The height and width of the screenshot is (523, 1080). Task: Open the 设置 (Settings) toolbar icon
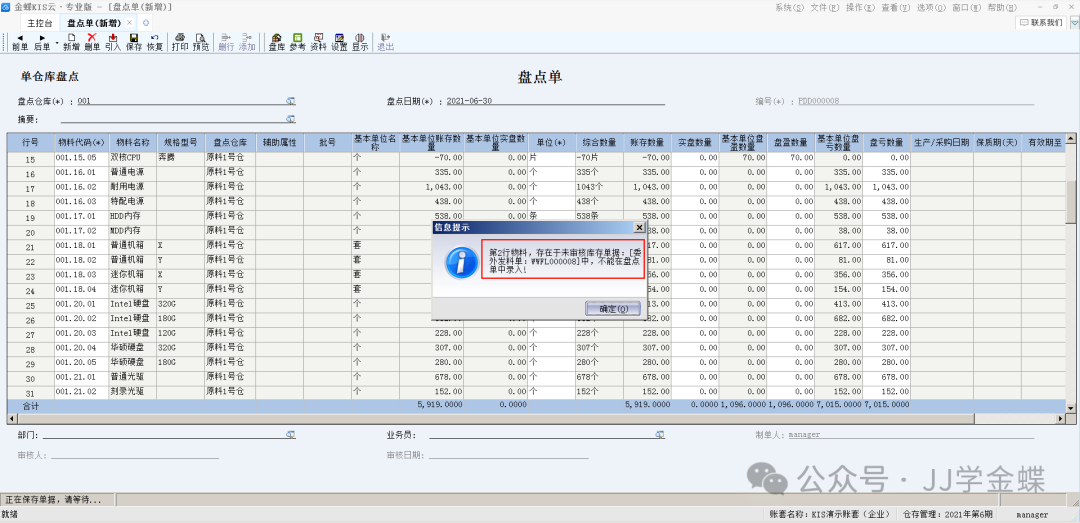(339, 41)
